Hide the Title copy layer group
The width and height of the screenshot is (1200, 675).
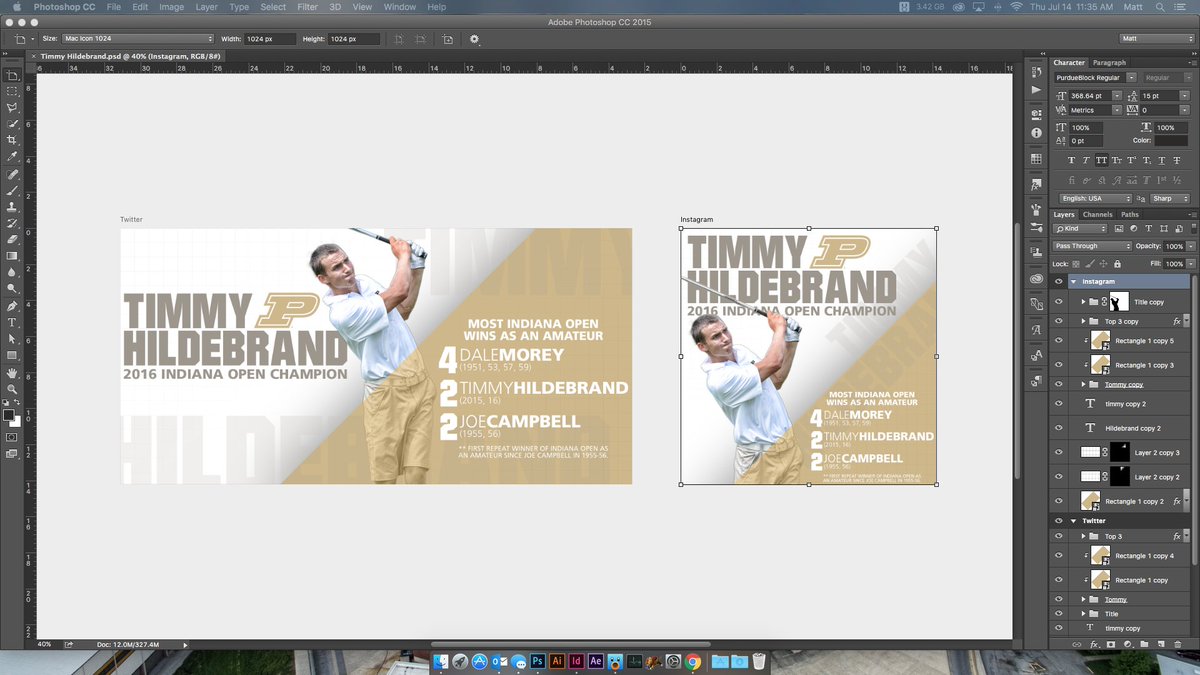pos(1059,301)
